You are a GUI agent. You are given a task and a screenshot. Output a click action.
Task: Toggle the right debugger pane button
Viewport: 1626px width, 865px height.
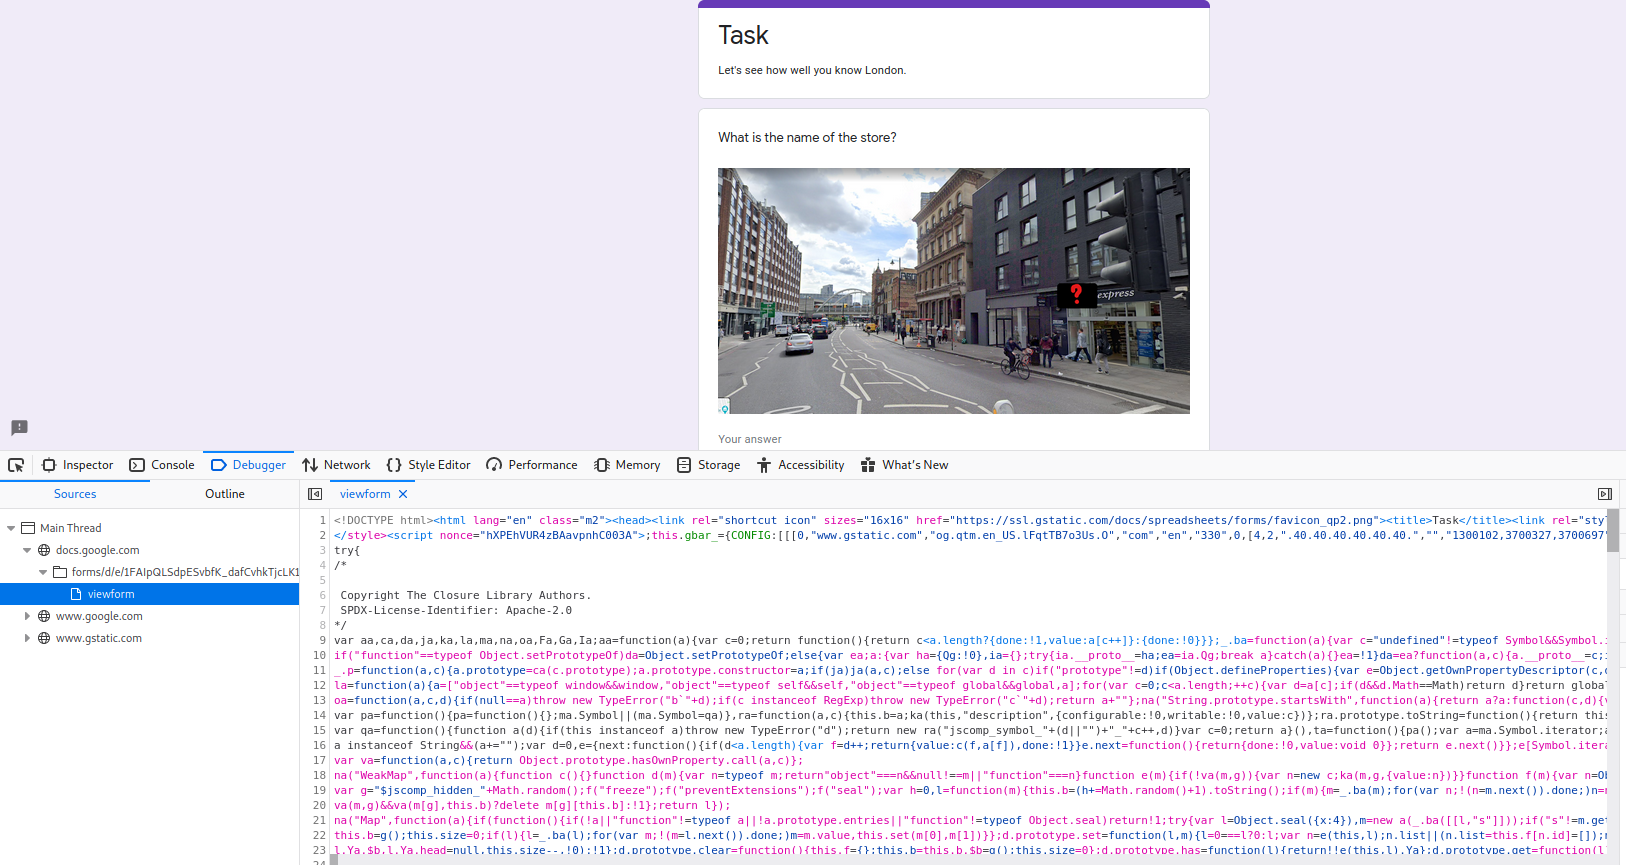[1605, 494]
